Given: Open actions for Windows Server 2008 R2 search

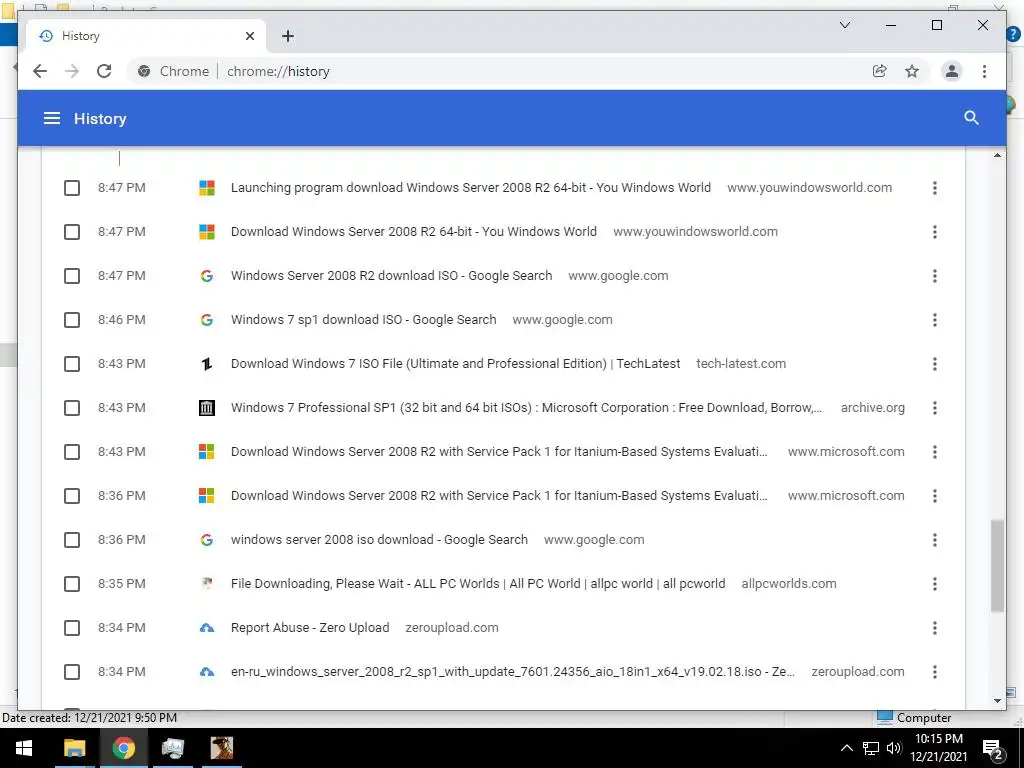Looking at the screenshot, I should pyautogui.click(x=935, y=276).
